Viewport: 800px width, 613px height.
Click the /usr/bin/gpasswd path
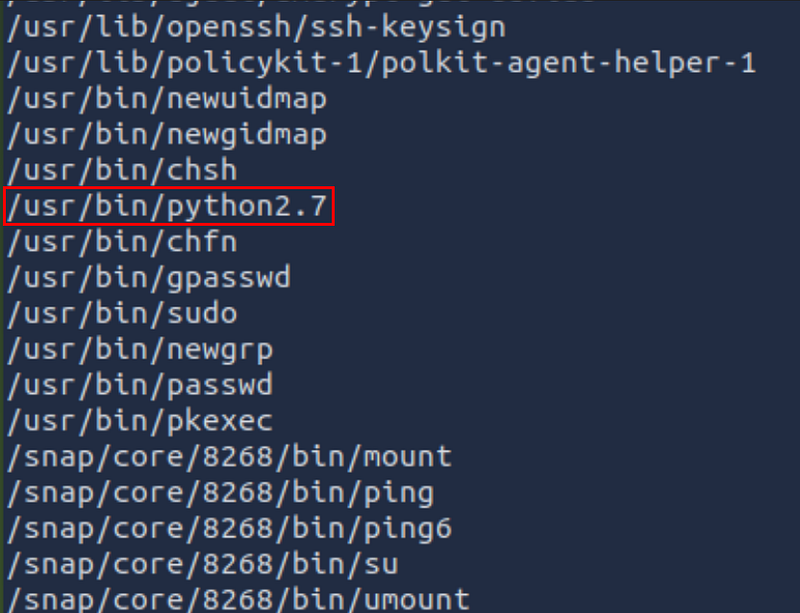148,277
